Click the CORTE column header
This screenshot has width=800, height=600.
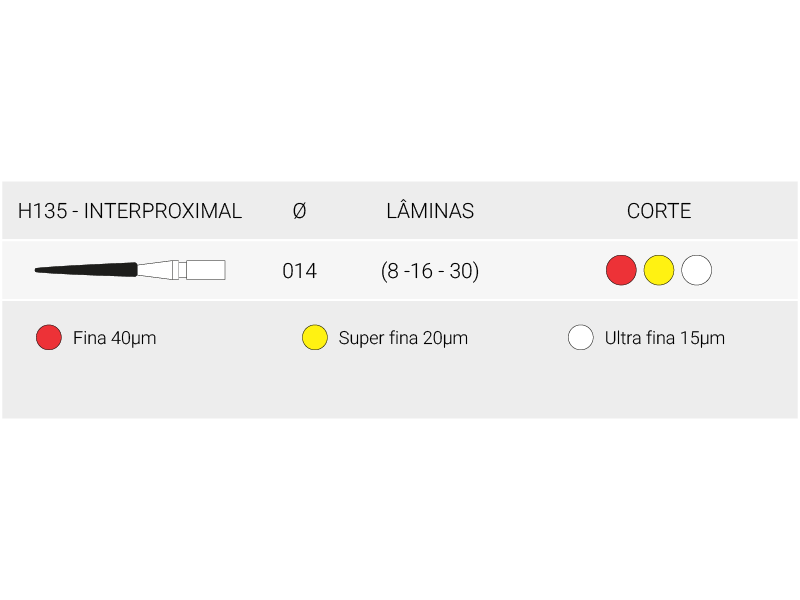pyautogui.click(x=659, y=211)
